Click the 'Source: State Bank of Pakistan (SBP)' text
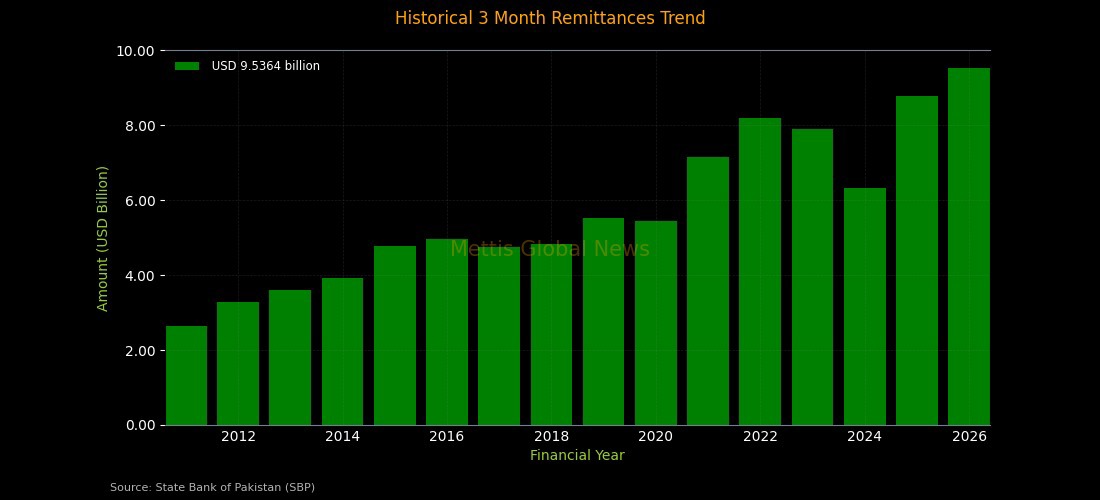 pyautogui.click(x=212, y=487)
